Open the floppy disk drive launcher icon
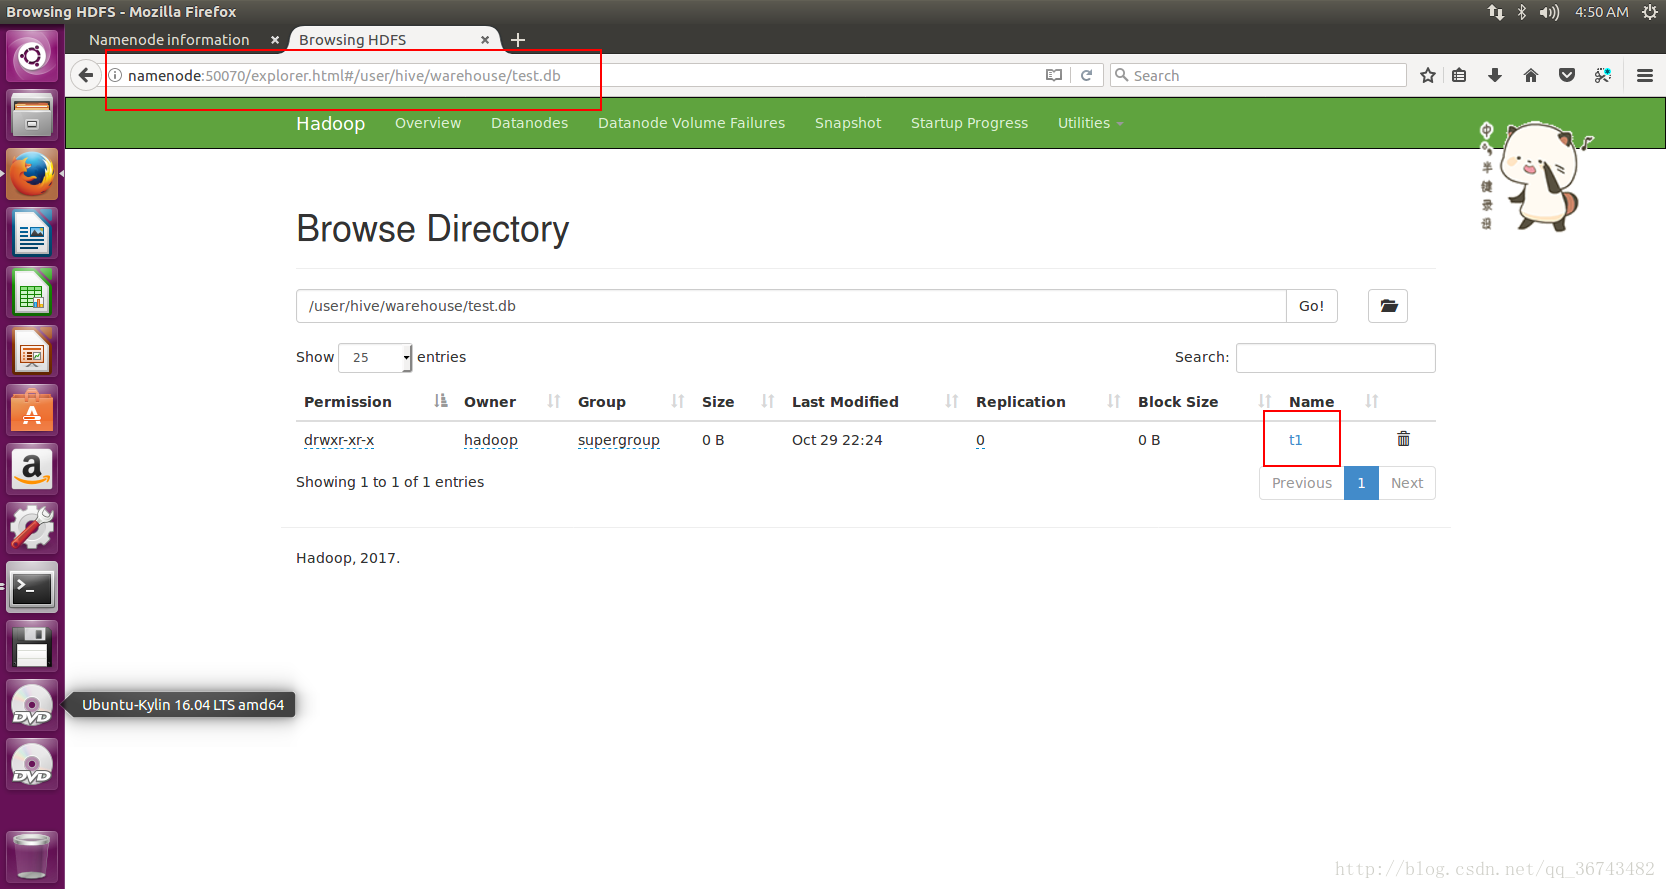Screen dimensions: 1666x889 pos(32,647)
